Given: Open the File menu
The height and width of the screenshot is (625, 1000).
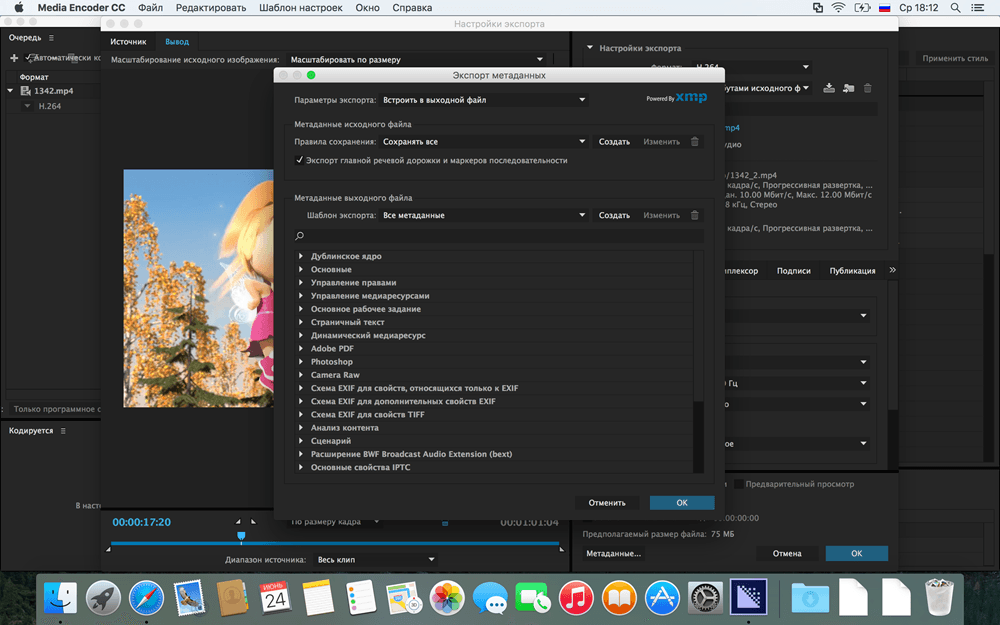Looking at the screenshot, I should click(151, 8).
